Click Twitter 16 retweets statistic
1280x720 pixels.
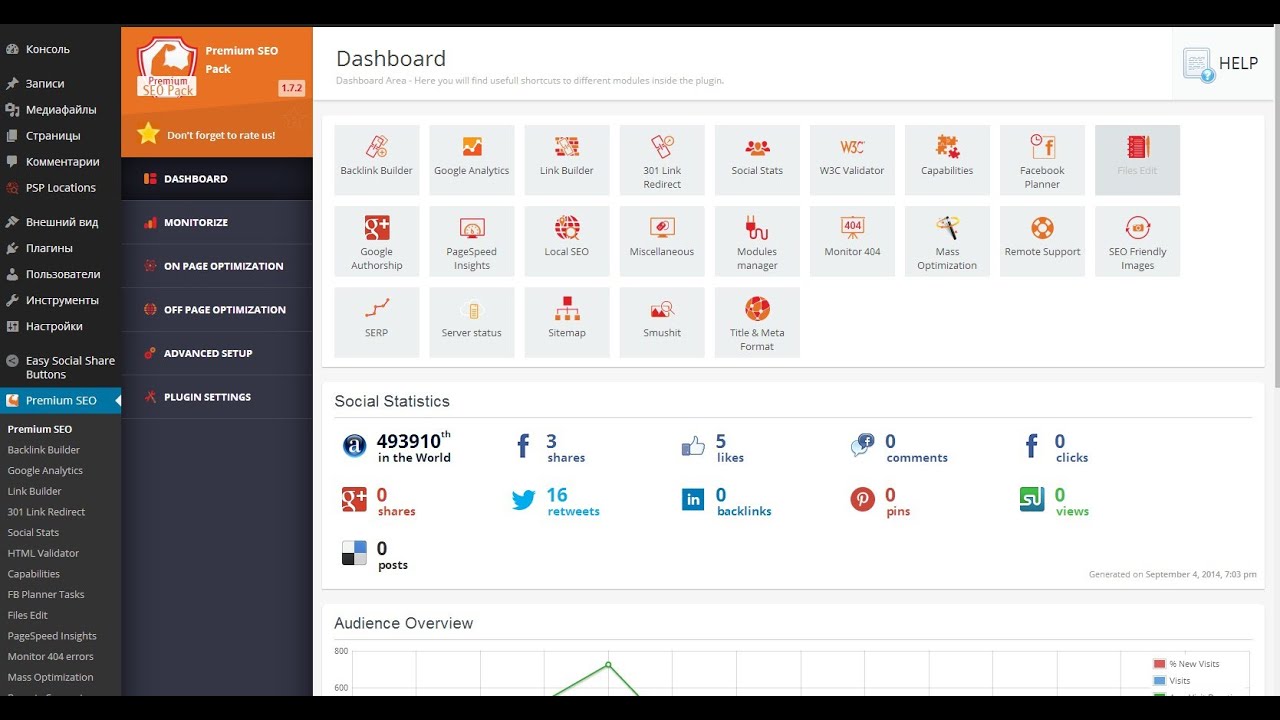pyautogui.click(x=556, y=501)
